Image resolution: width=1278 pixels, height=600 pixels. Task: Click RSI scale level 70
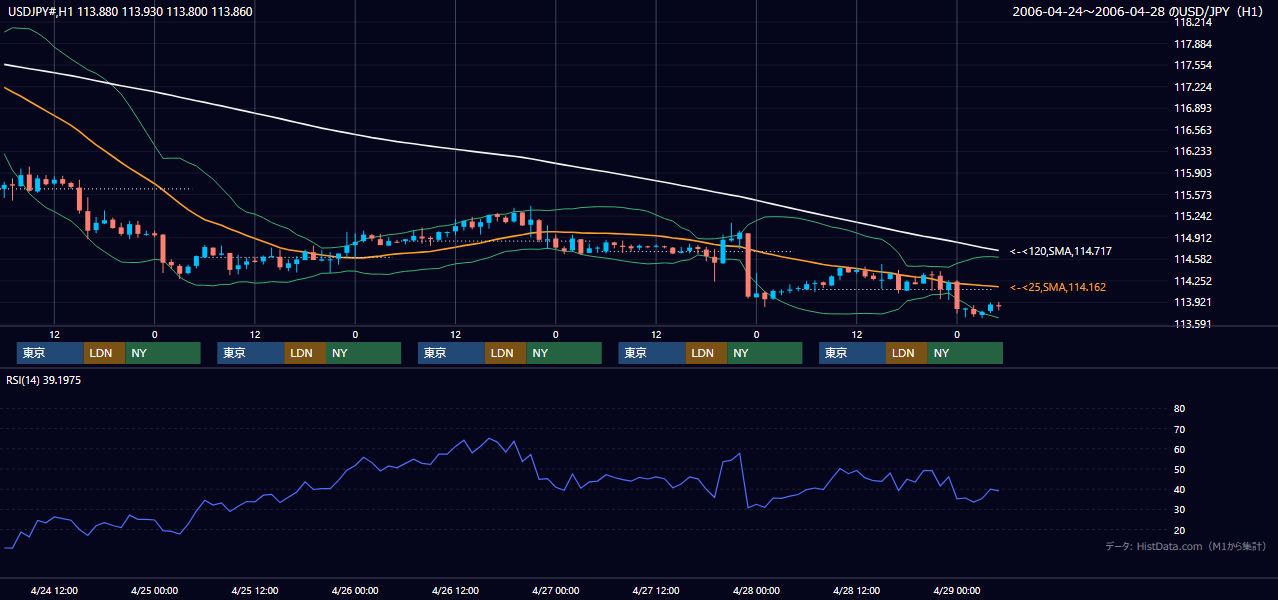coord(1179,429)
